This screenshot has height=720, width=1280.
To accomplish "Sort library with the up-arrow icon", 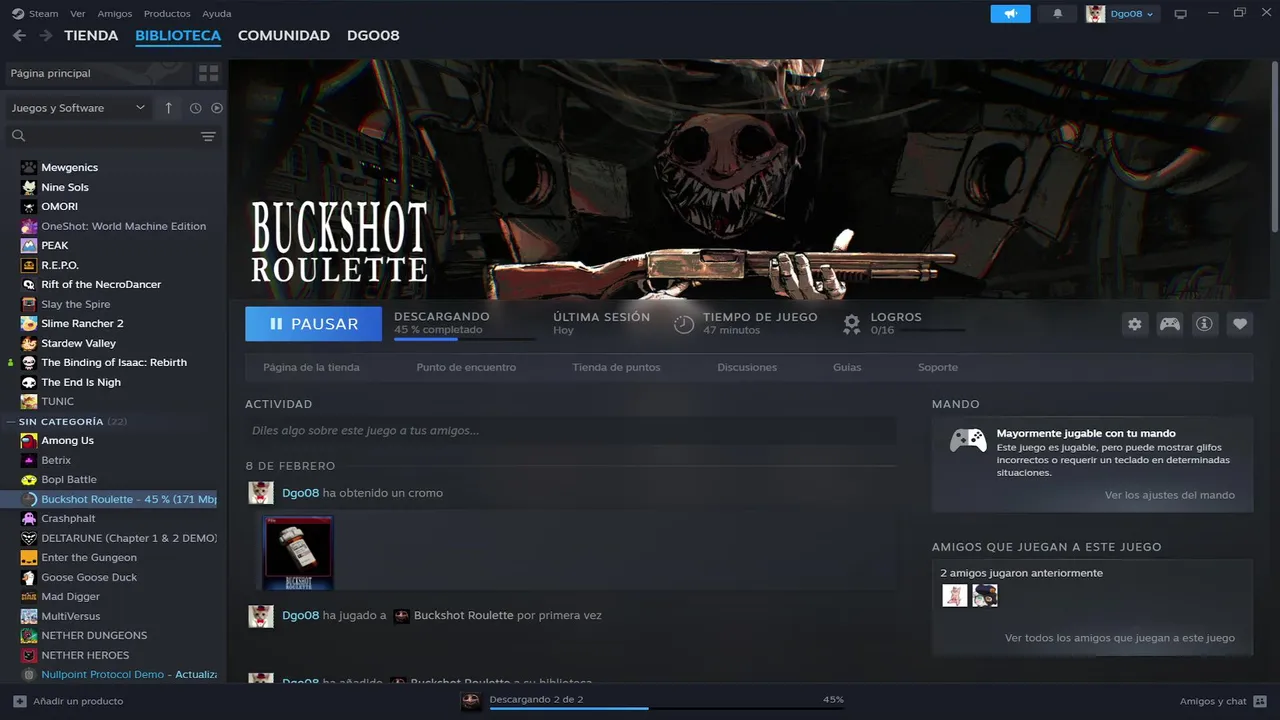I will (168, 108).
